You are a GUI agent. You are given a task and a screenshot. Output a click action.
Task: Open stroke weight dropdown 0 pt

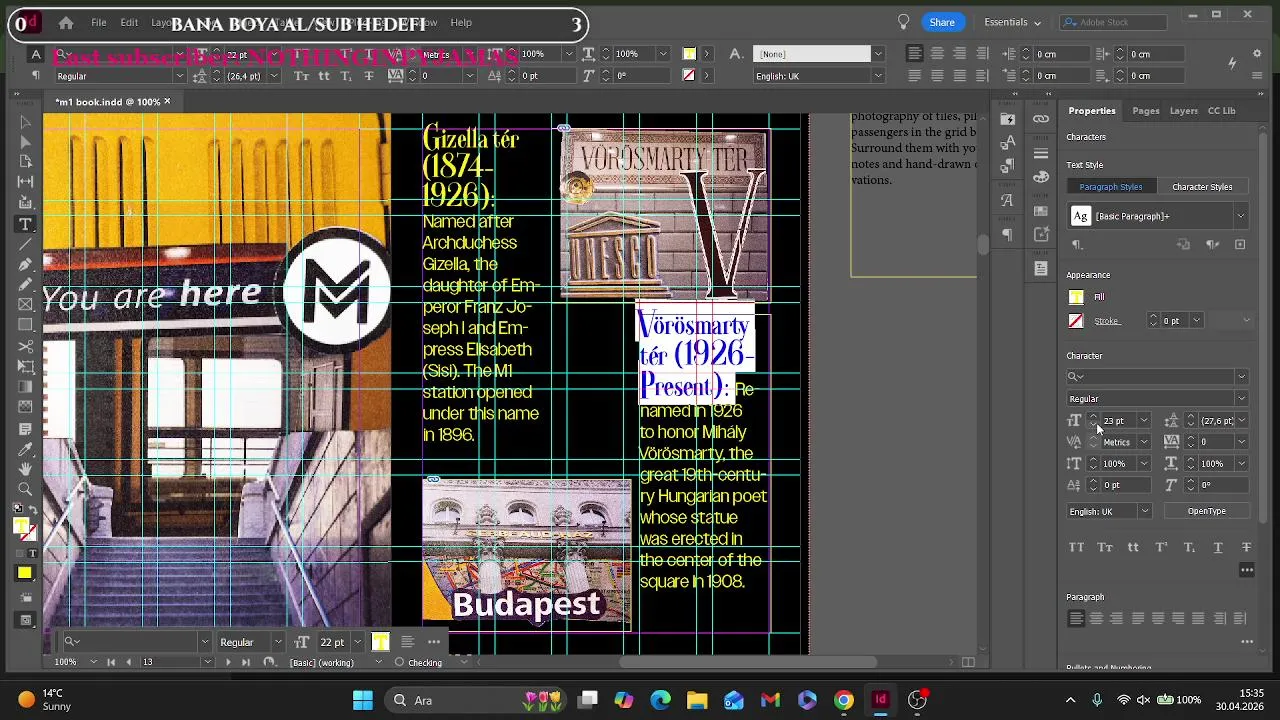point(1196,321)
